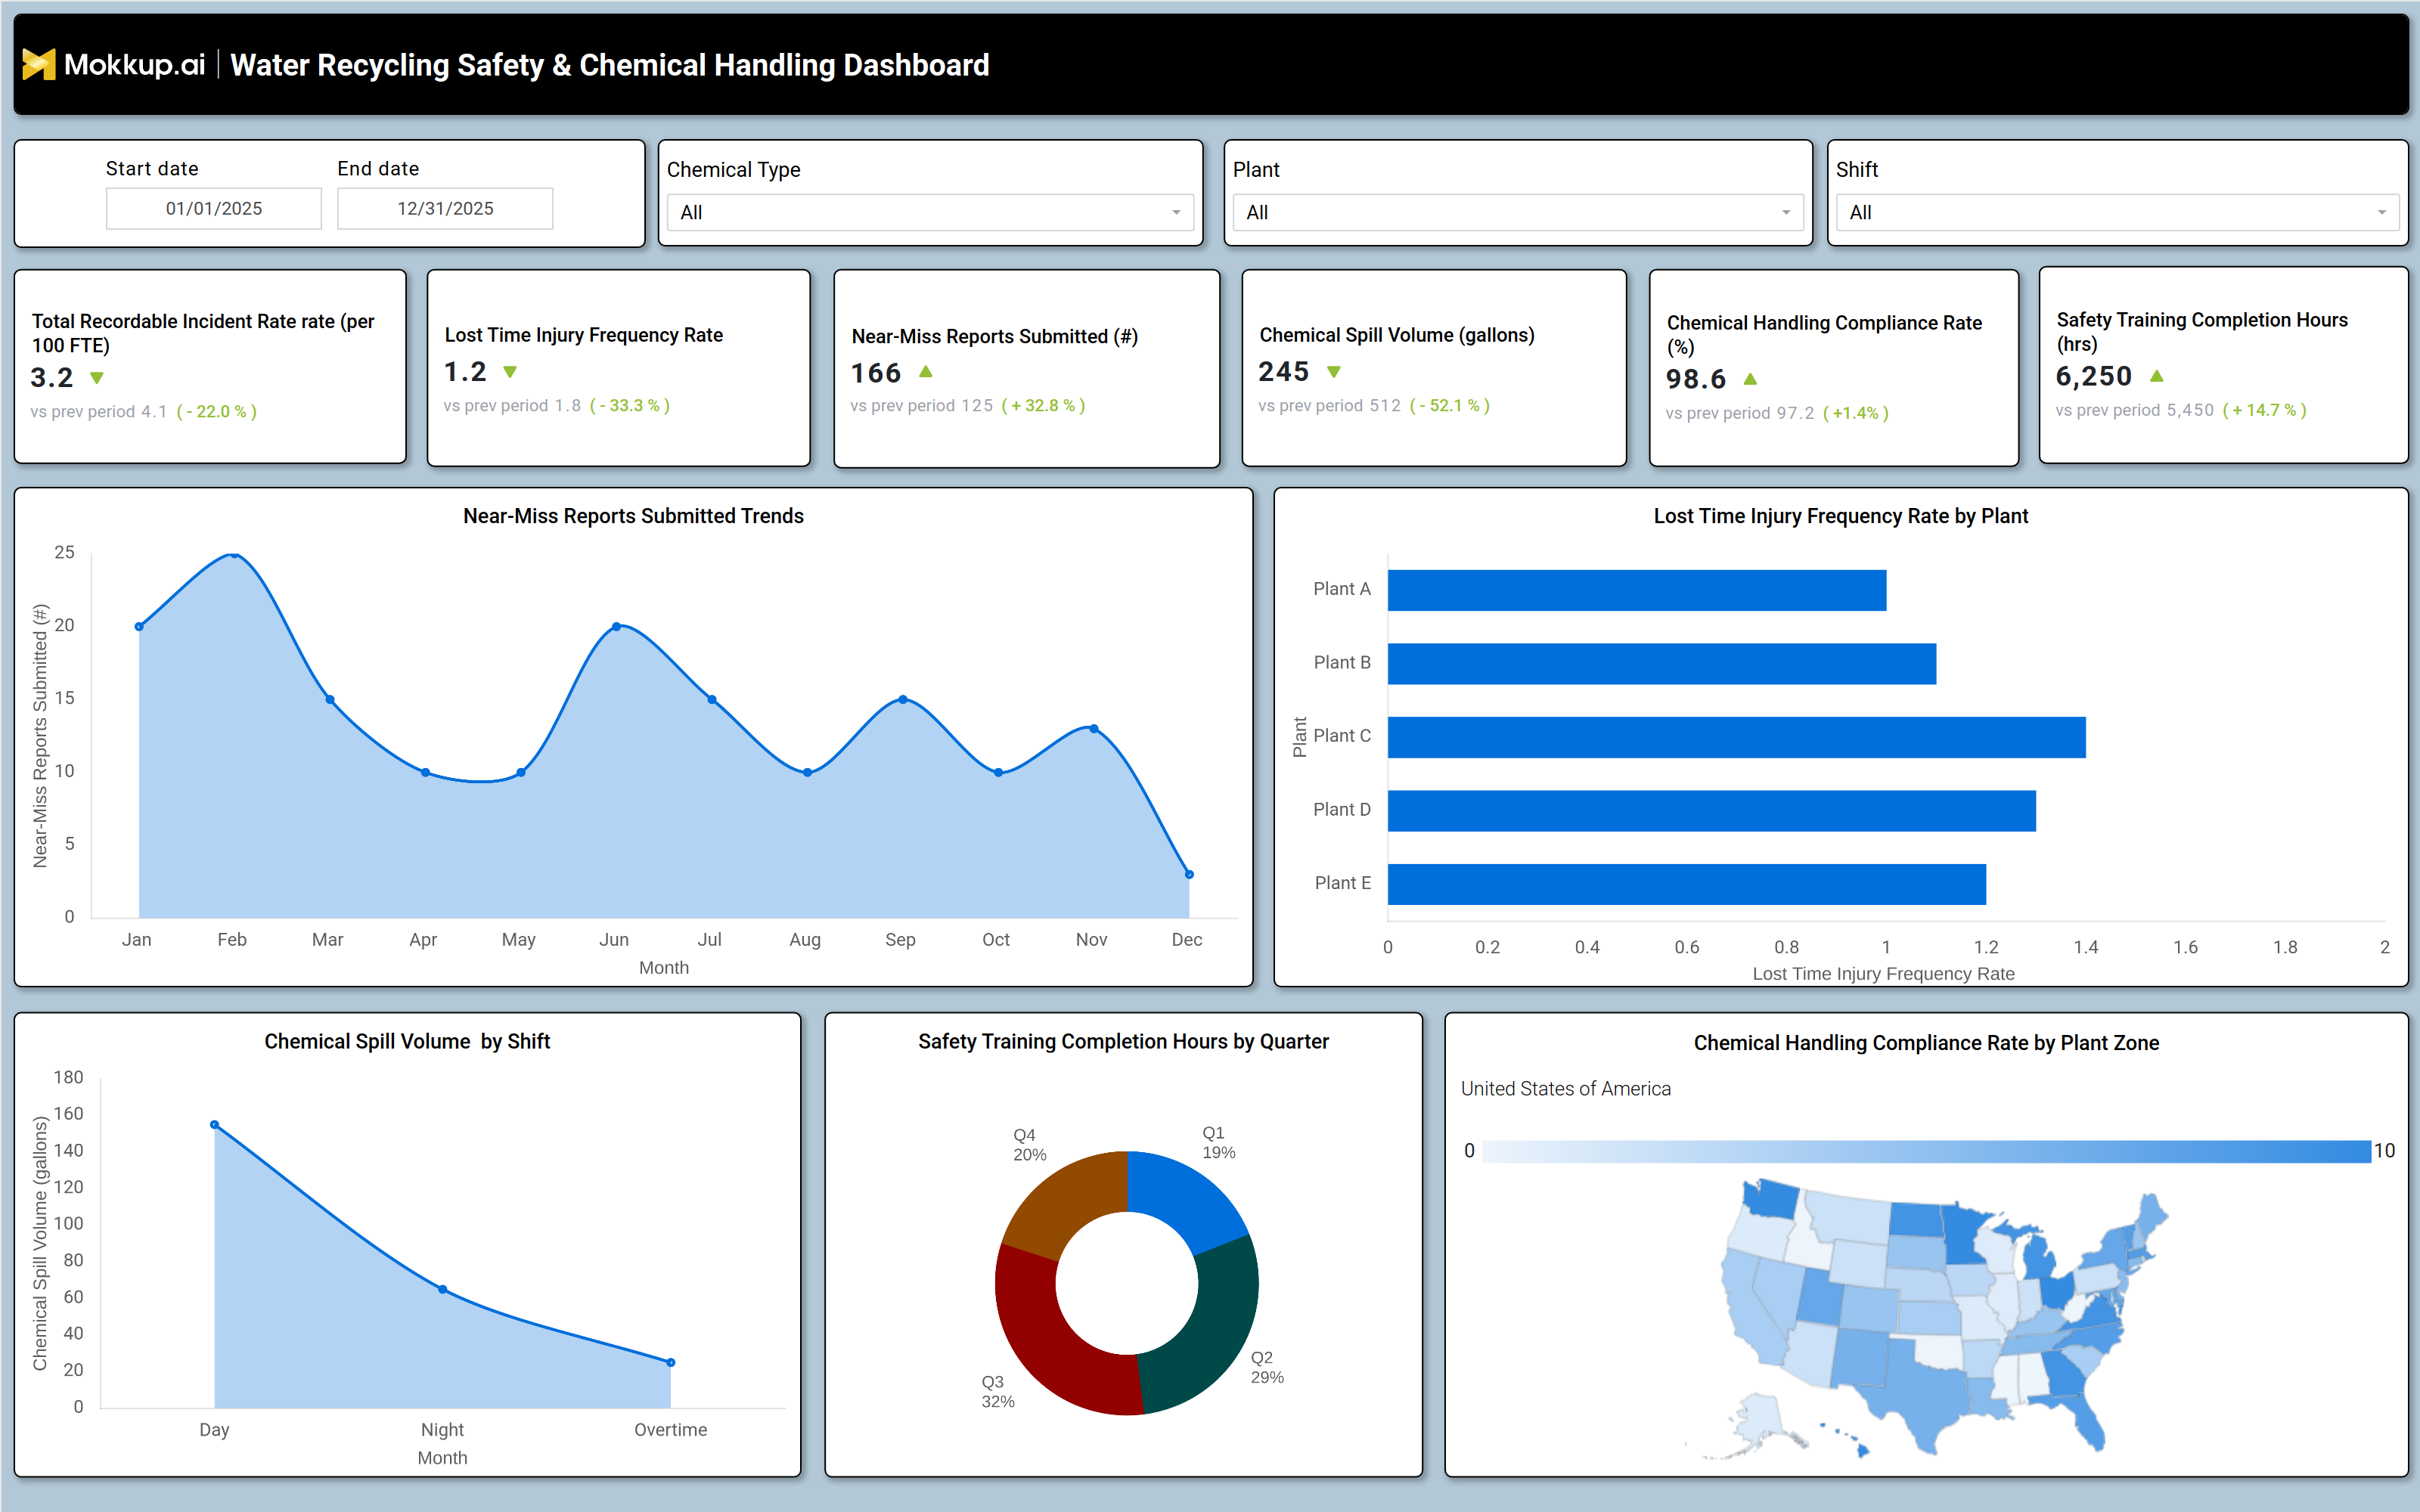
Task: Click the '( - 52.1 % )' change value
Action: pos(1450,405)
